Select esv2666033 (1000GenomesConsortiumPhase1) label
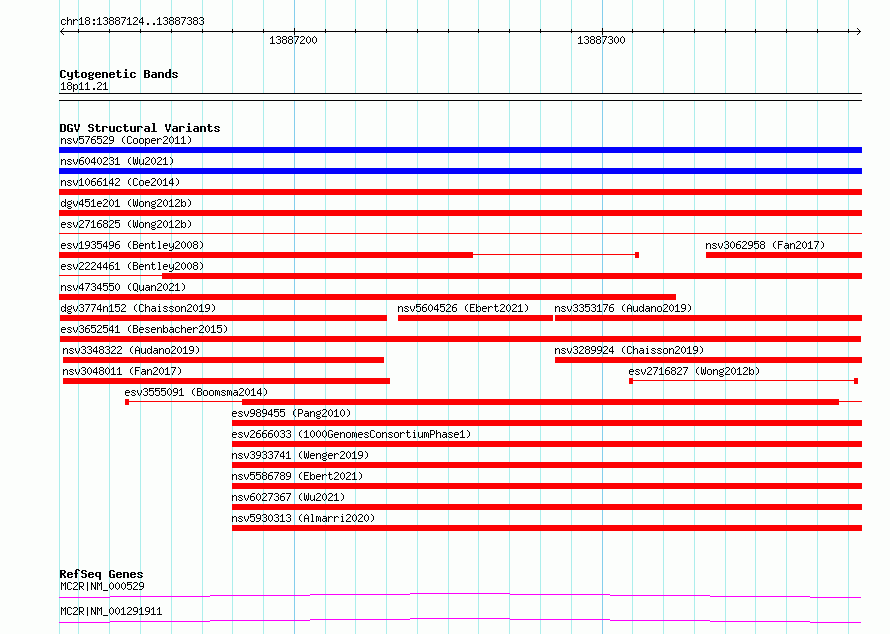Viewport: 890px width, 634px height. [351, 434]
